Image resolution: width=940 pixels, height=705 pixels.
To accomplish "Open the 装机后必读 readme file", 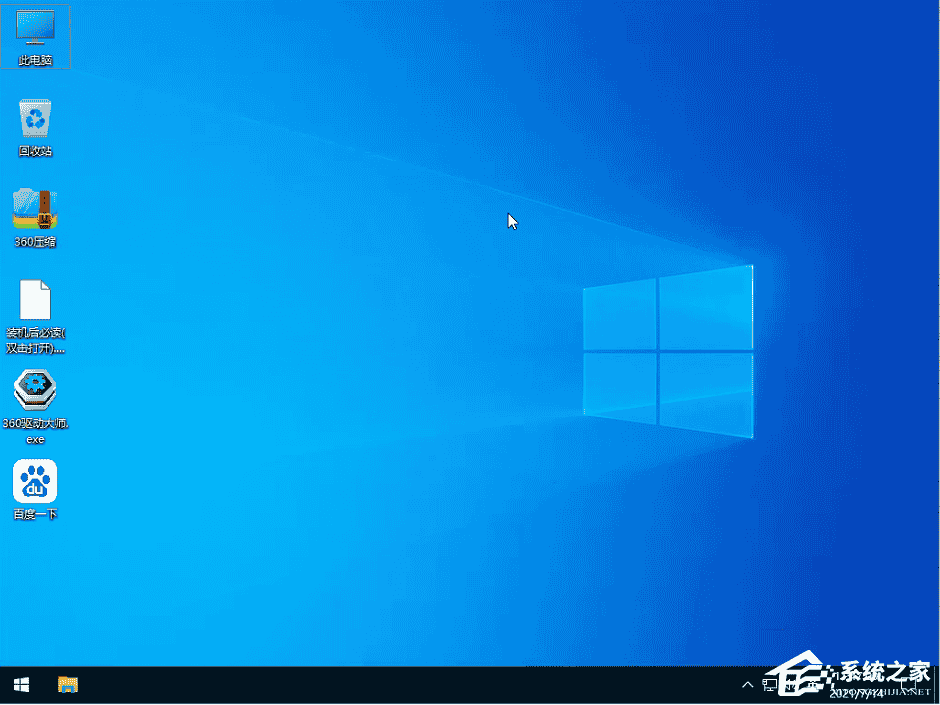I will coord(36,300).
